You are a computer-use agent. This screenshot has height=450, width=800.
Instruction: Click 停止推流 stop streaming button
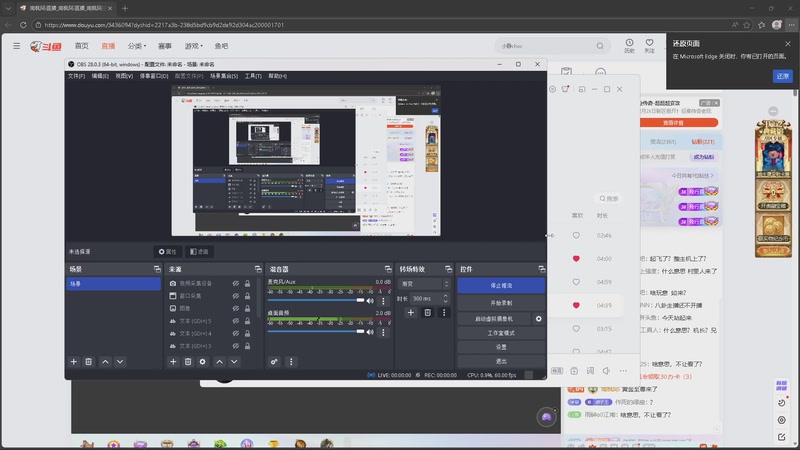coord(501,286)
